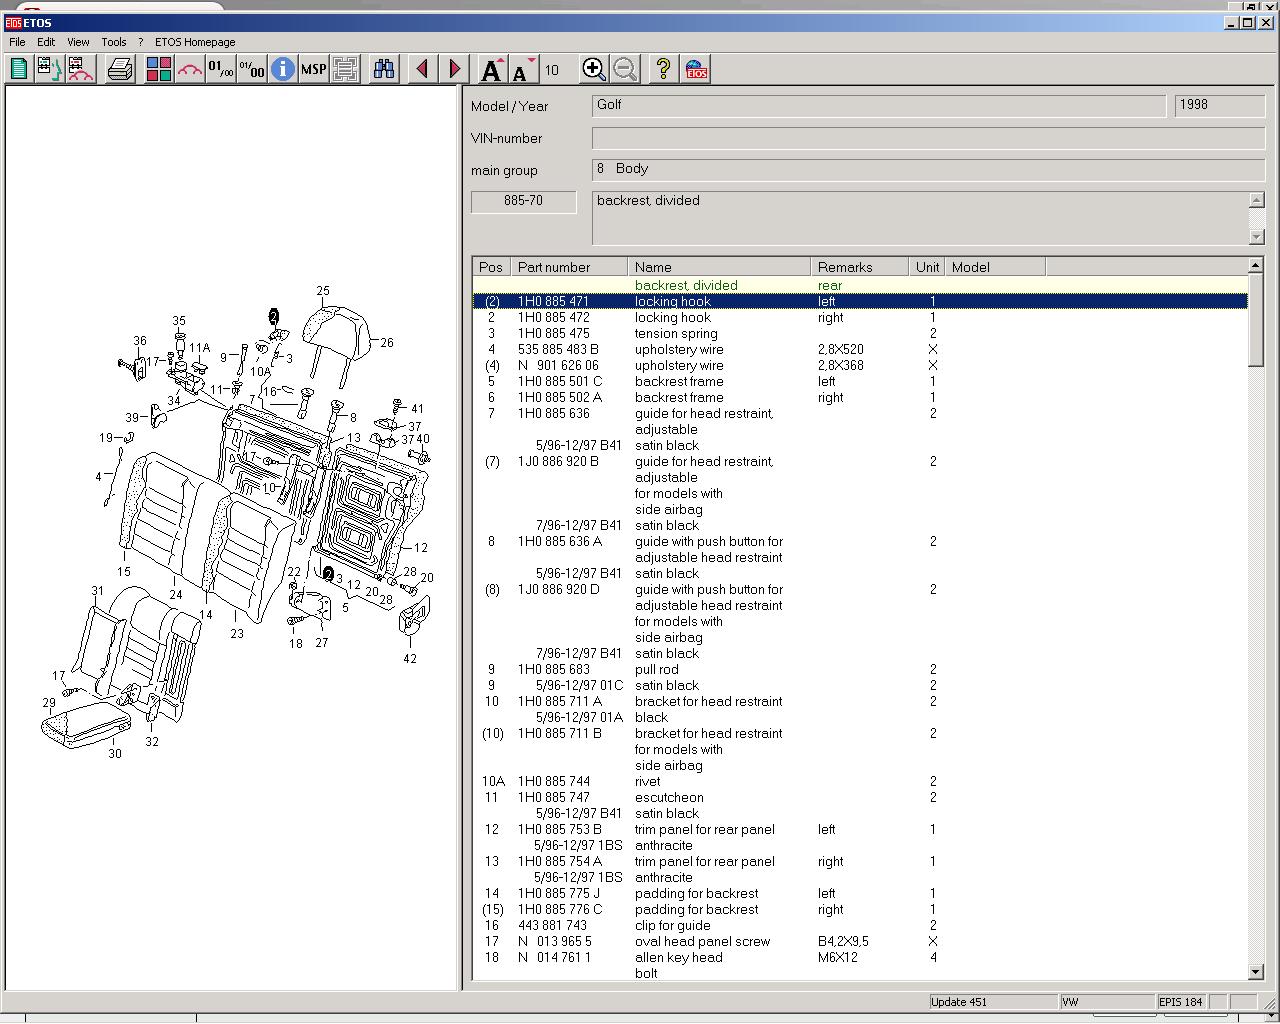Viewport: 1280px width, 1024px height.
Task: Increase font size with larger A icon
Action: (491, 69)
